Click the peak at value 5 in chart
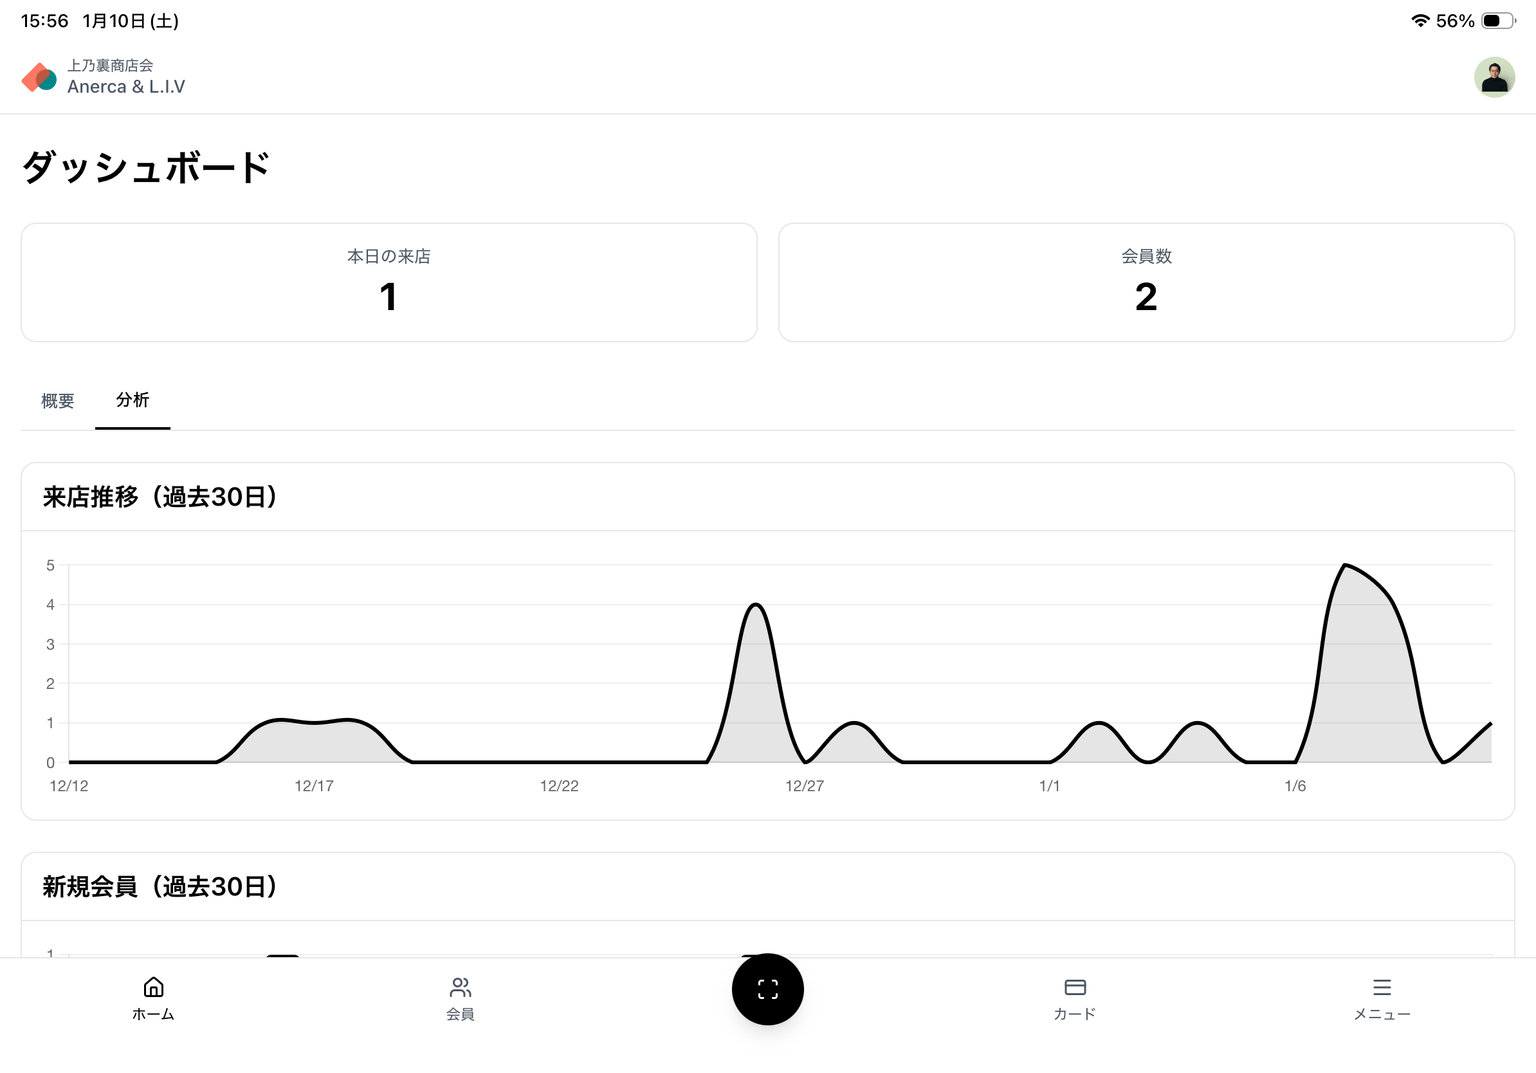Image resolution: width=1536 pixels, height=1073 pixels. pyautogui.click(x=1345, y=566)
